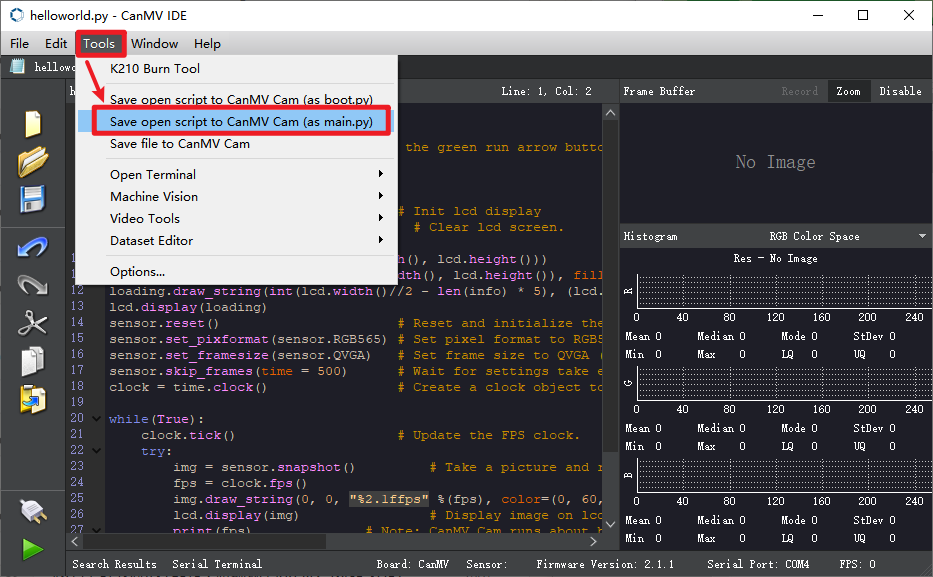Click the B channel histogram graph
933x577 pixels.
784,475
